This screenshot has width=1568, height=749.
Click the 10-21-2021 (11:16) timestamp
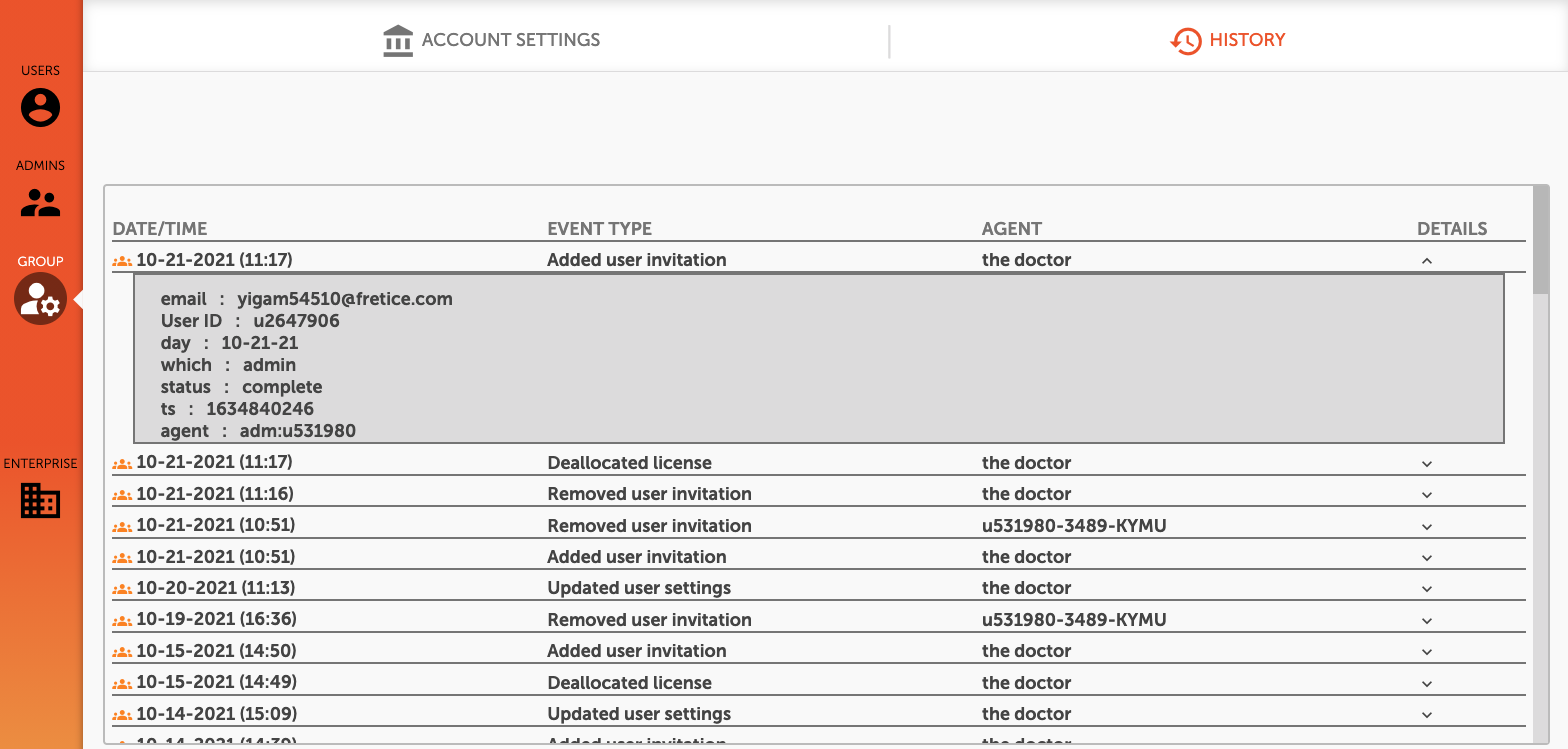pyautogui.click(x=215, y=494)
